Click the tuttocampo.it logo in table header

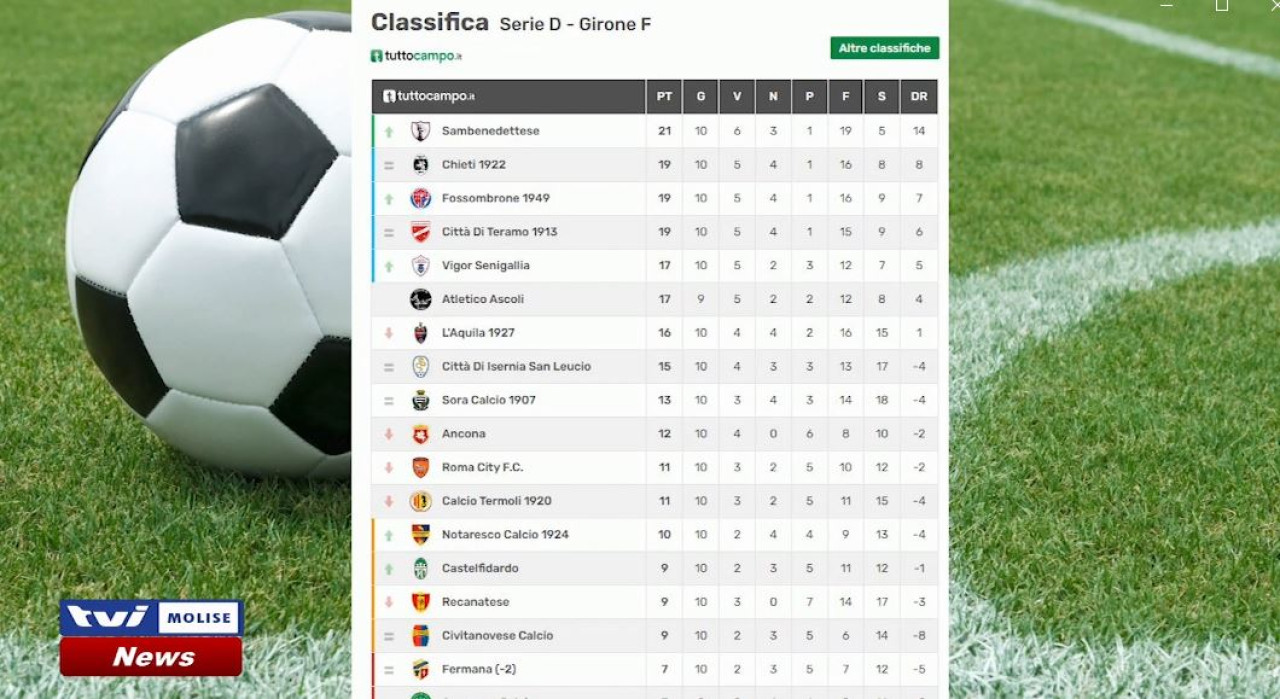[429, 97]
